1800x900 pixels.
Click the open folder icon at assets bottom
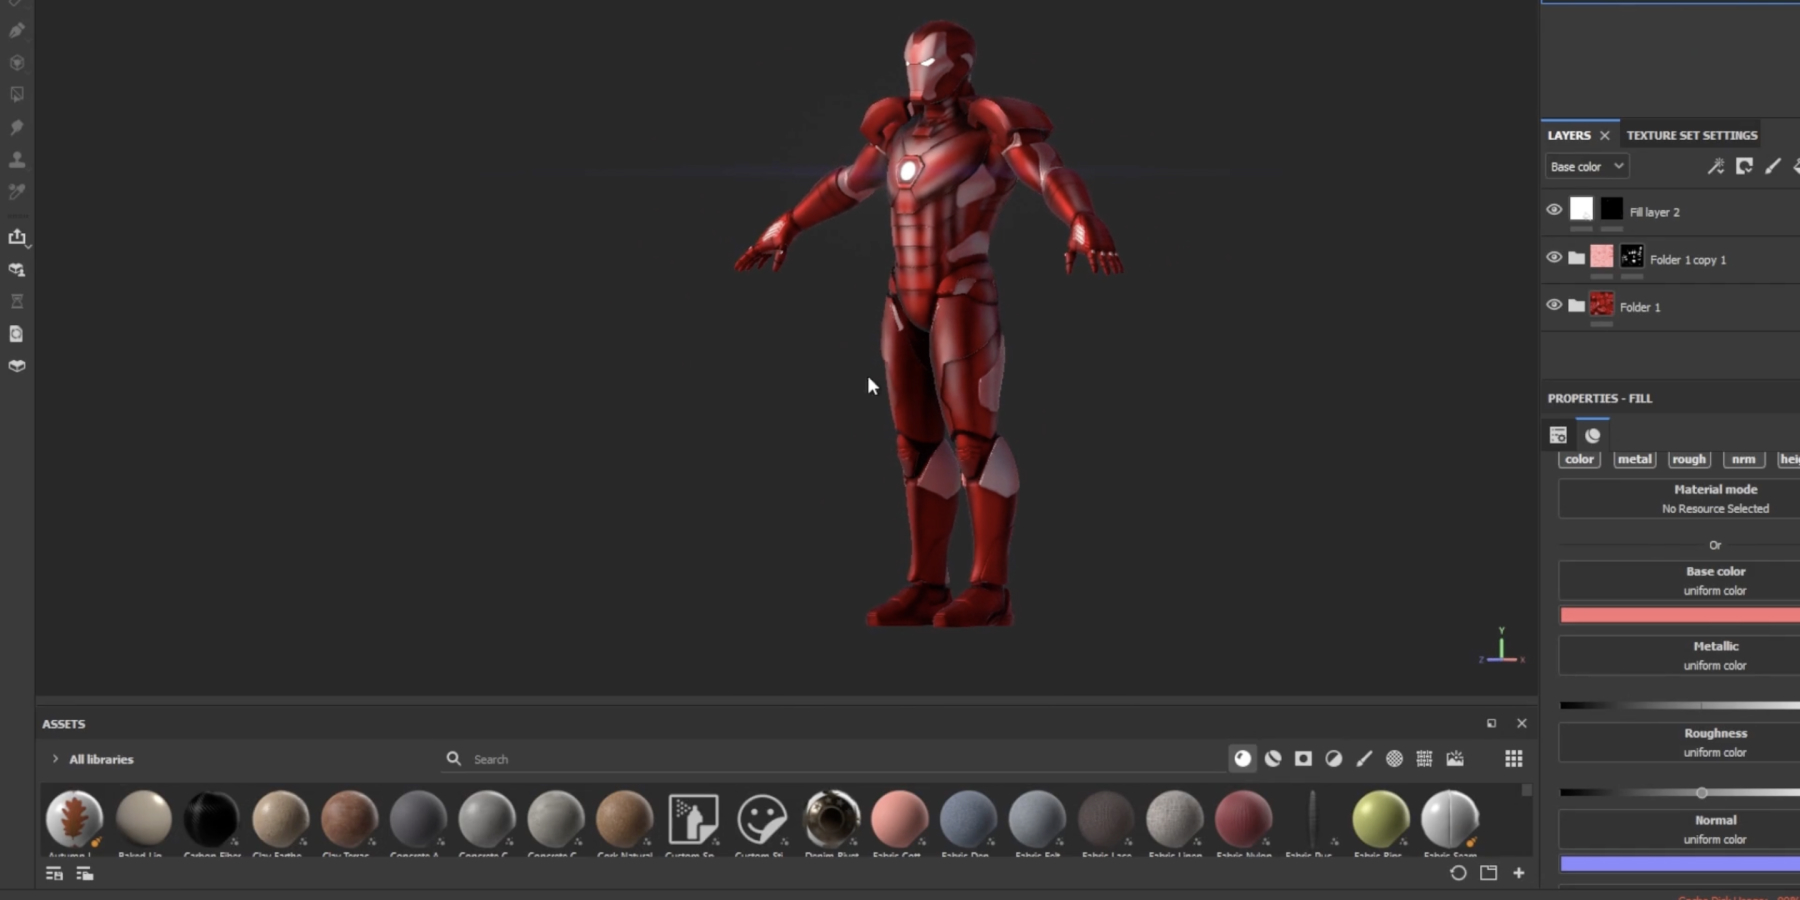coord(1489,873)
